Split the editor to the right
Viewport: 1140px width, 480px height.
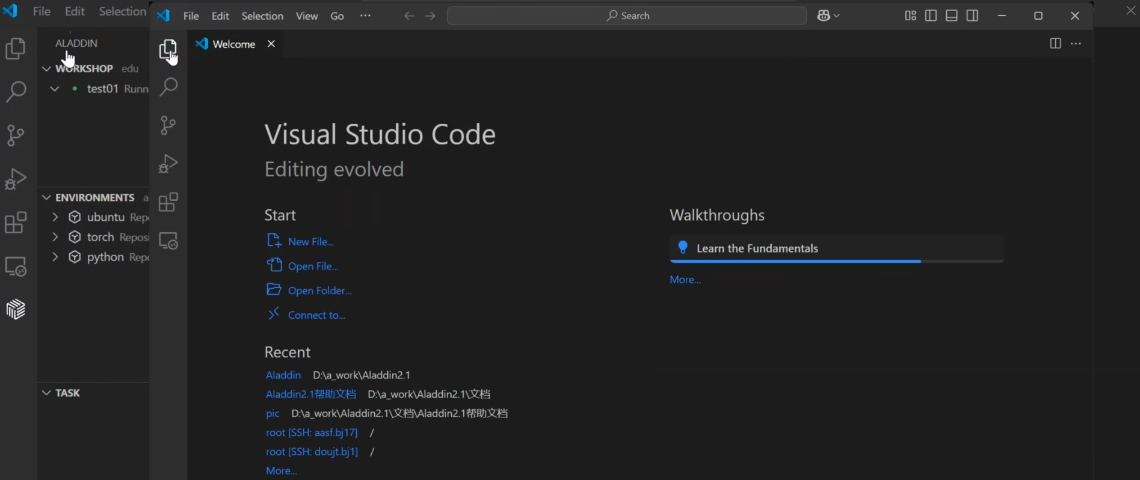coord(1056,44)
